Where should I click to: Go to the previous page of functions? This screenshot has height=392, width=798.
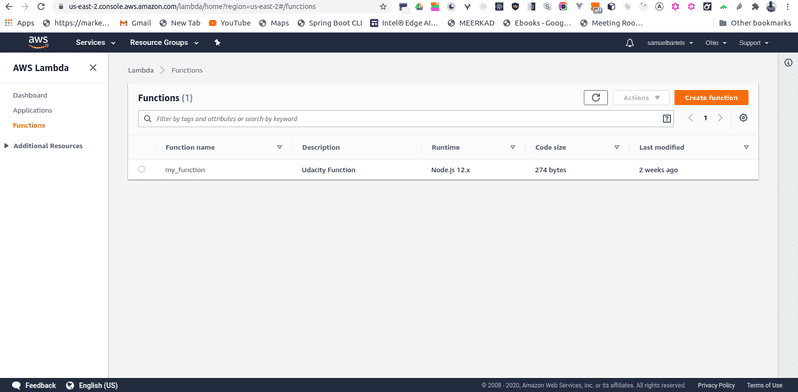click(691, 118)
